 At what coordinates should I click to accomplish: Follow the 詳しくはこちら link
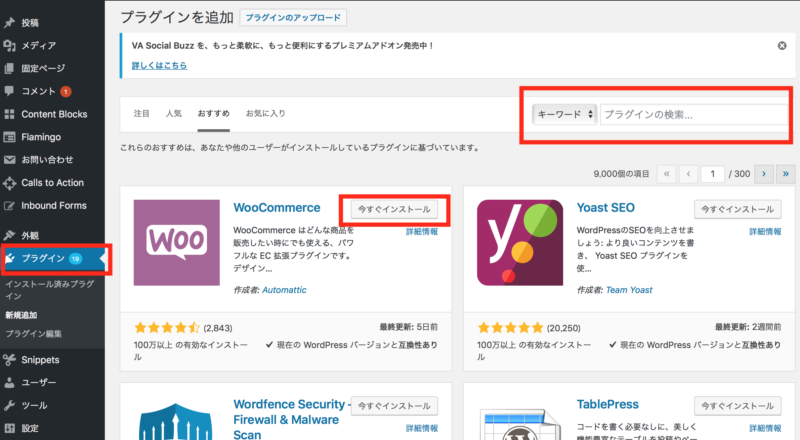(x=159, y=65)
